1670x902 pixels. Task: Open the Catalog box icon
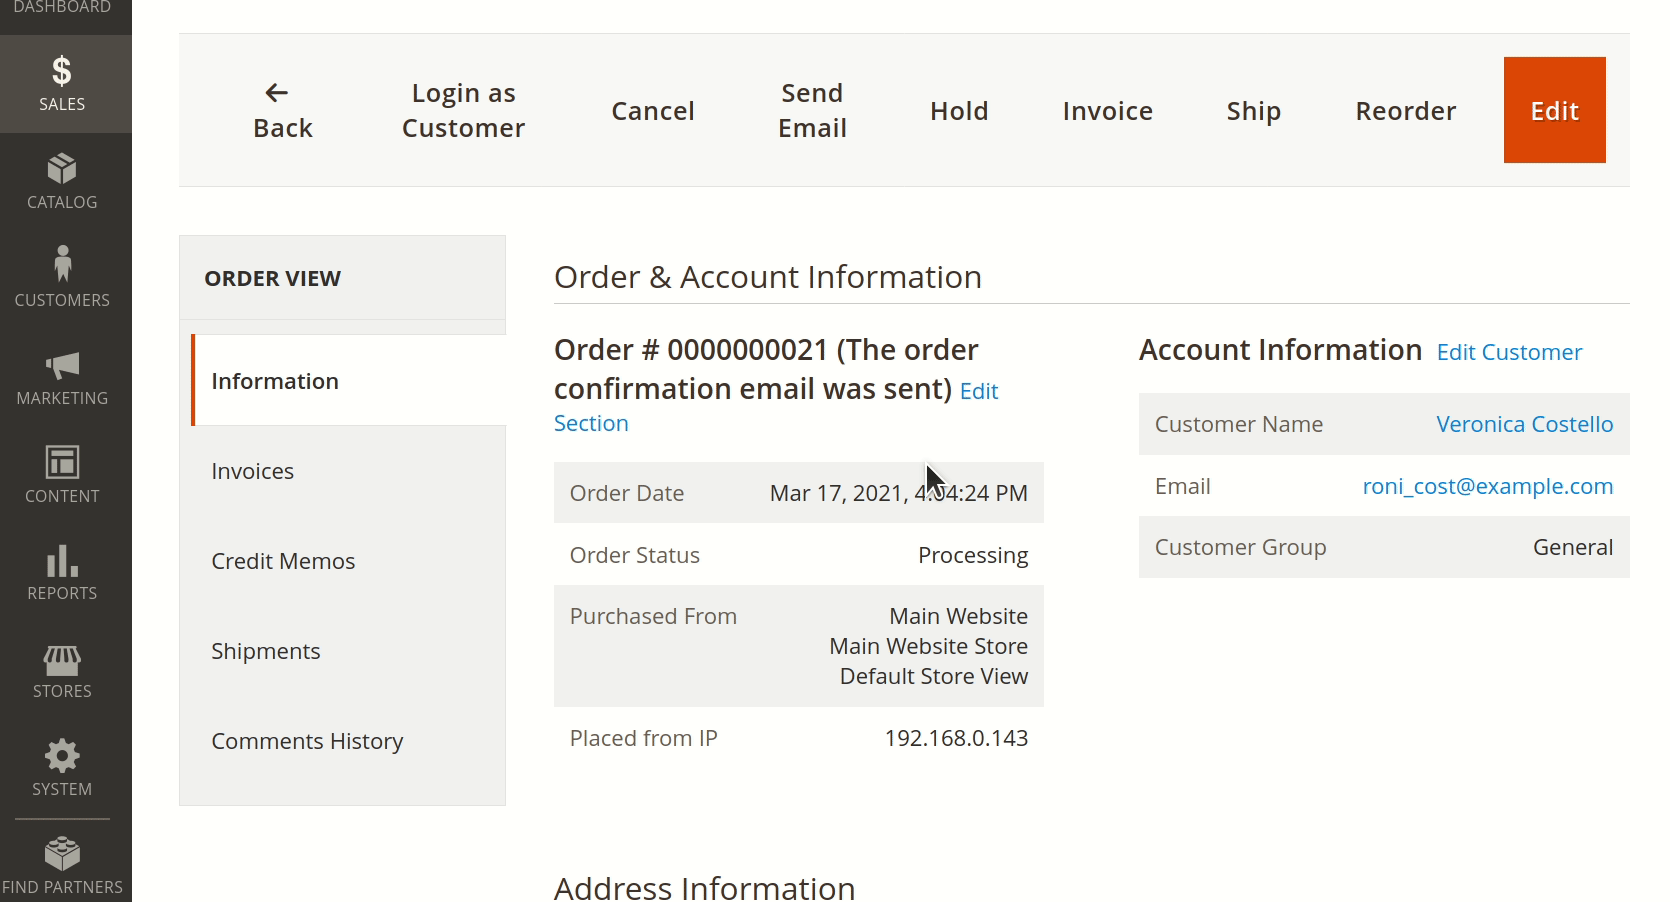(62, 168)
